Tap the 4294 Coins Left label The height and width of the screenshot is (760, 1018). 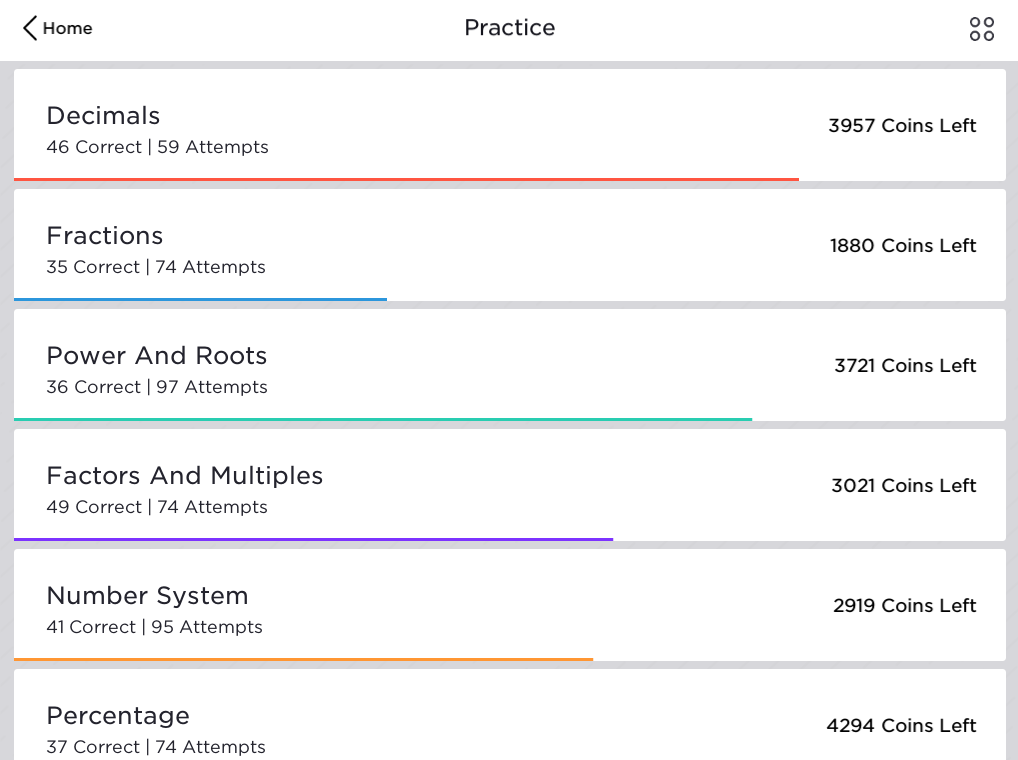(x=901, y=725)
